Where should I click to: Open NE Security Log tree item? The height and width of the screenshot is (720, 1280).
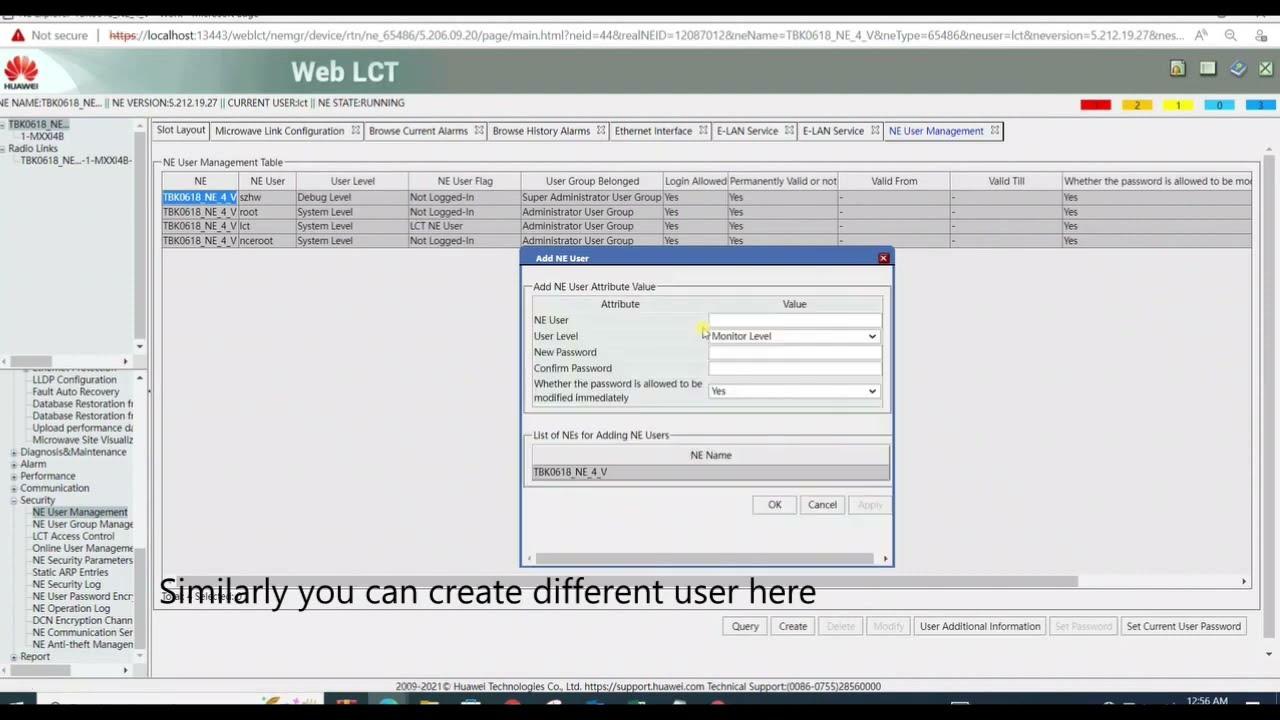66,584
